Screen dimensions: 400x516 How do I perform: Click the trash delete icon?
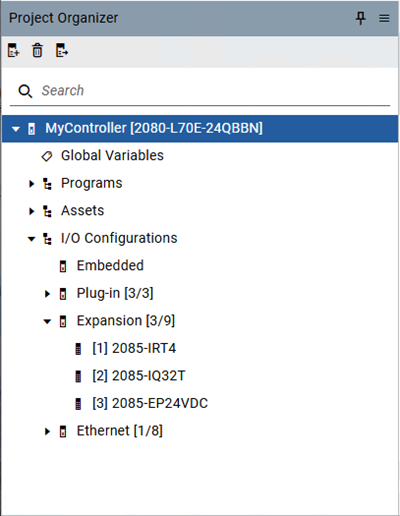[x=37, y=50]
